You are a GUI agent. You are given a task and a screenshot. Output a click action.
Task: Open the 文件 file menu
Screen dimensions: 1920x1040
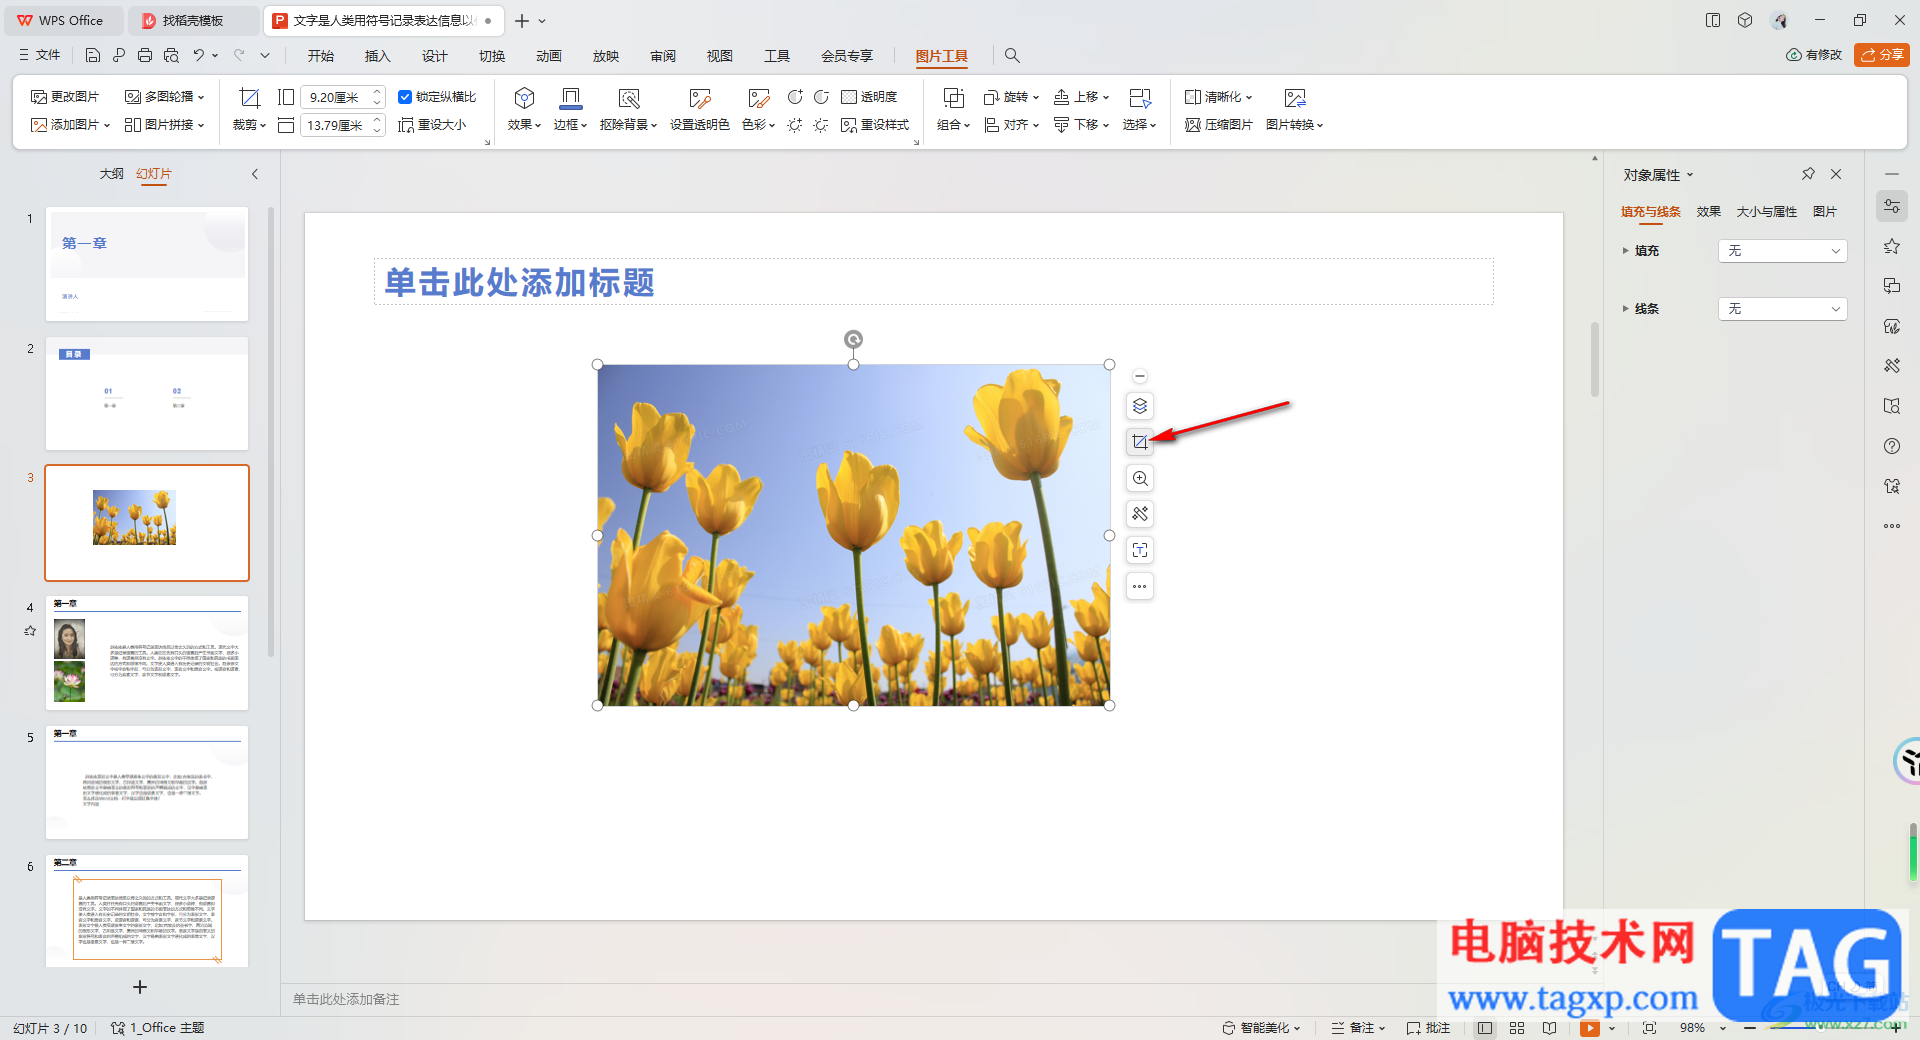click(40, 56)
